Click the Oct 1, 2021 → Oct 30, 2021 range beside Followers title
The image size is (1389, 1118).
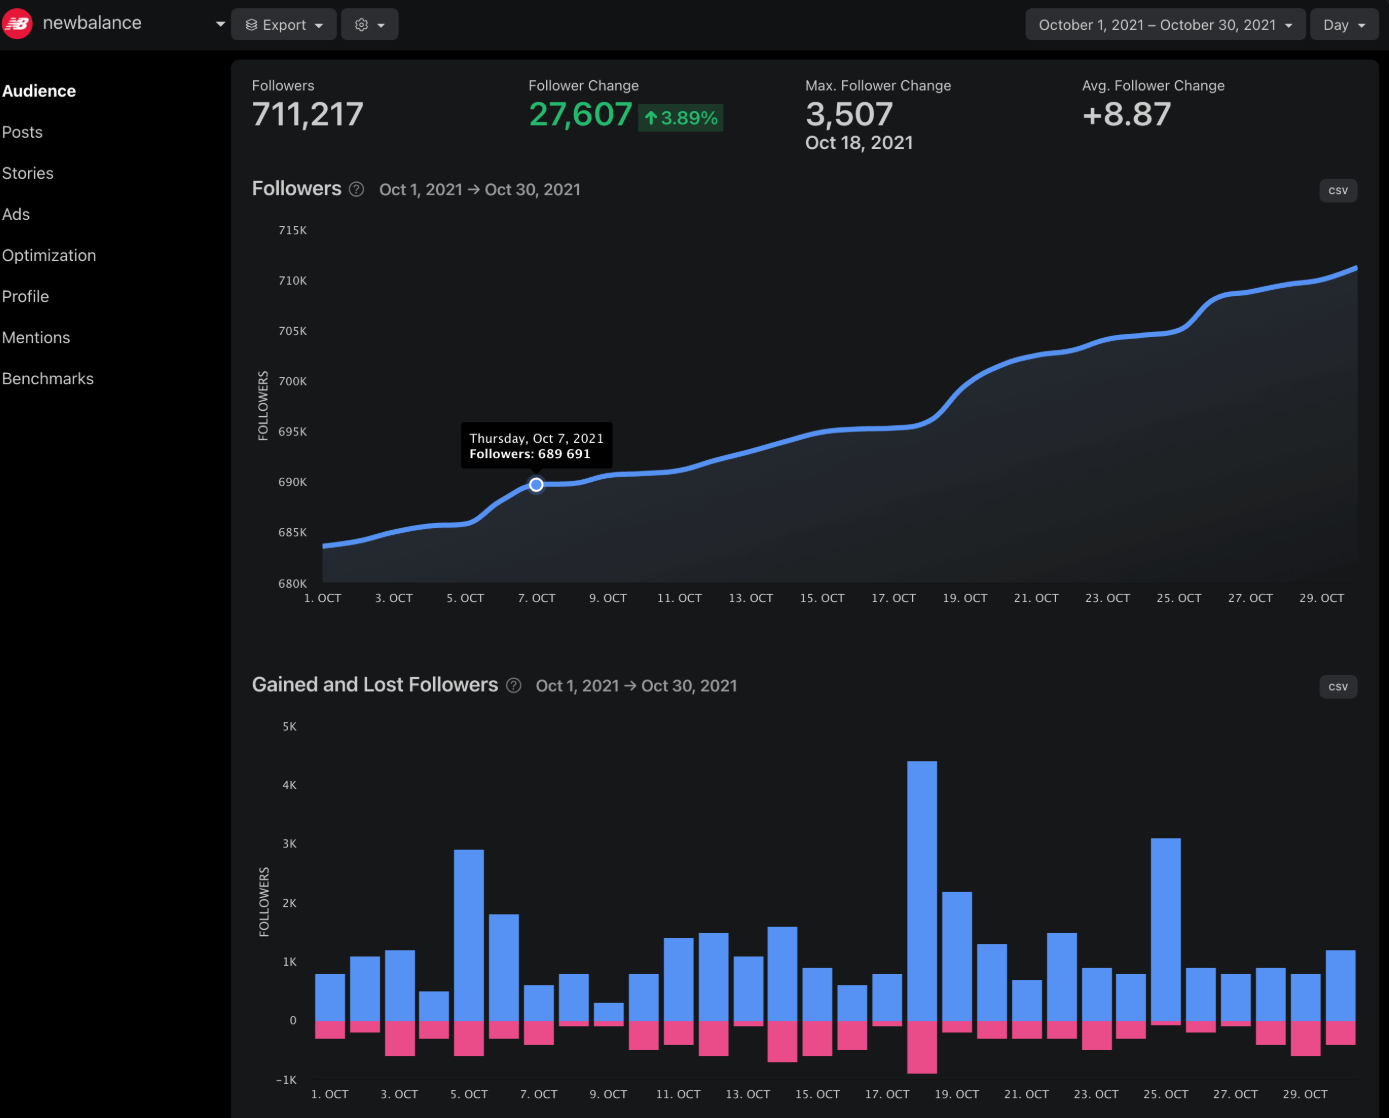pyautogui.click(x=480, y=190)
